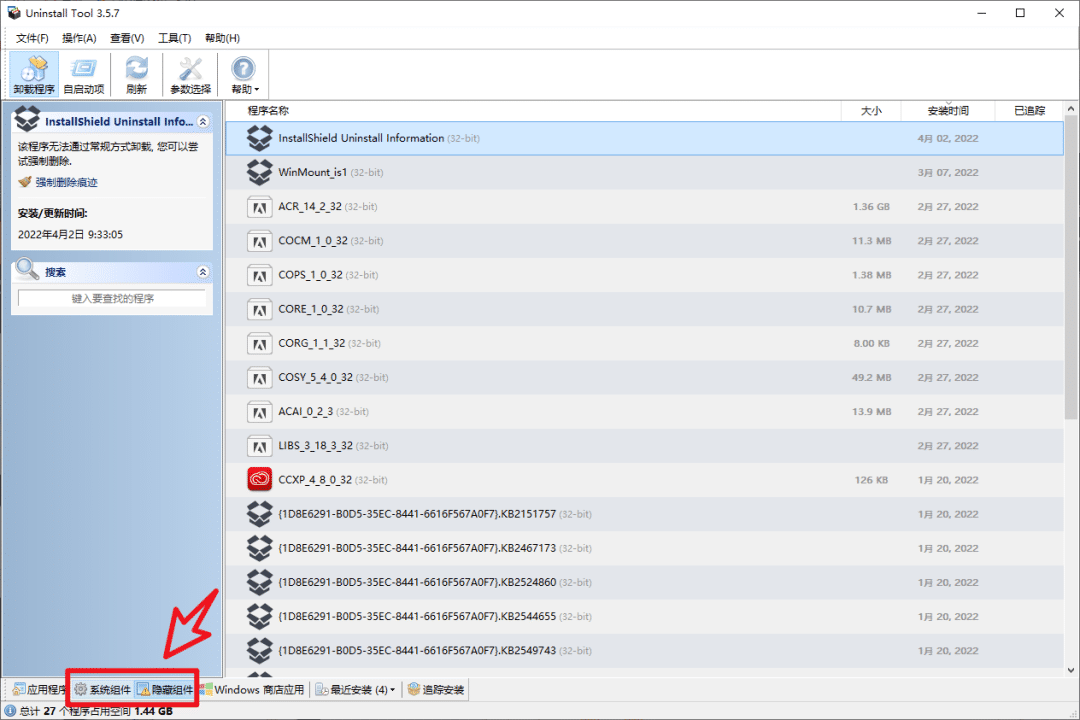Open the 自启动项 (Startup items) toolbar icon
Viewport: 1080px width, 720px height.
83,74
